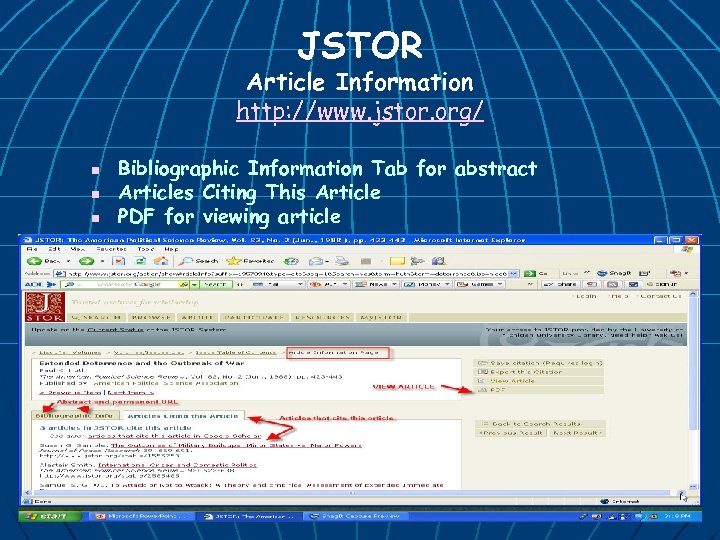Click the JSTOR taskbar button
Image resolution: width=720 pixels, height=540 pixels.
[x=249, y=516]
